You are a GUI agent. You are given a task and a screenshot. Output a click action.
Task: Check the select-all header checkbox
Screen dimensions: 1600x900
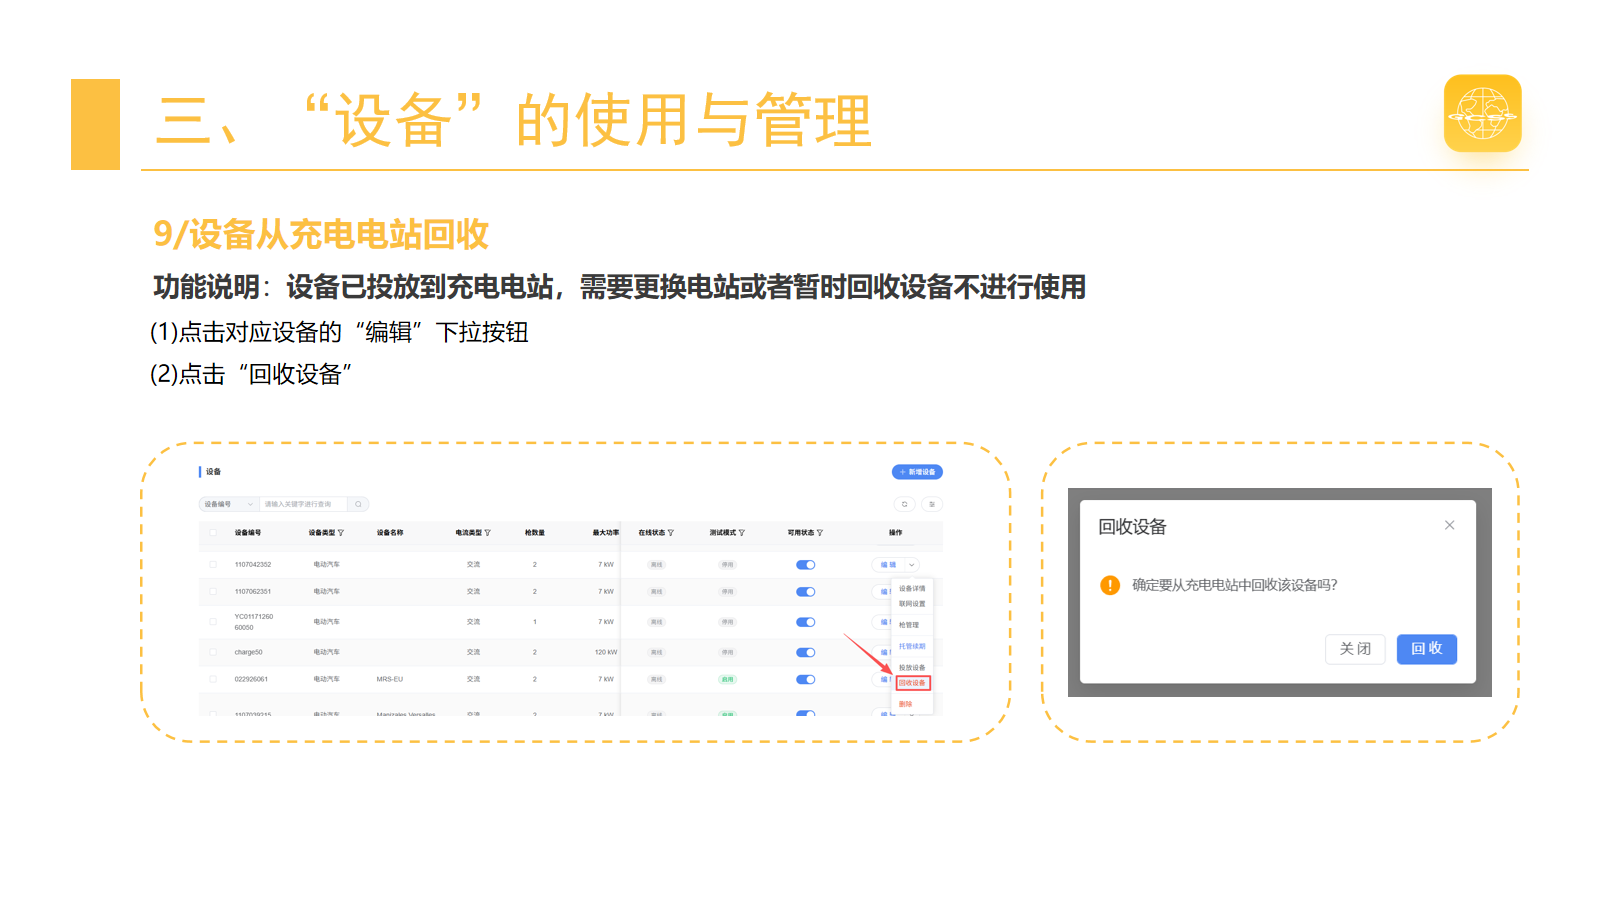tap(213, 533)
